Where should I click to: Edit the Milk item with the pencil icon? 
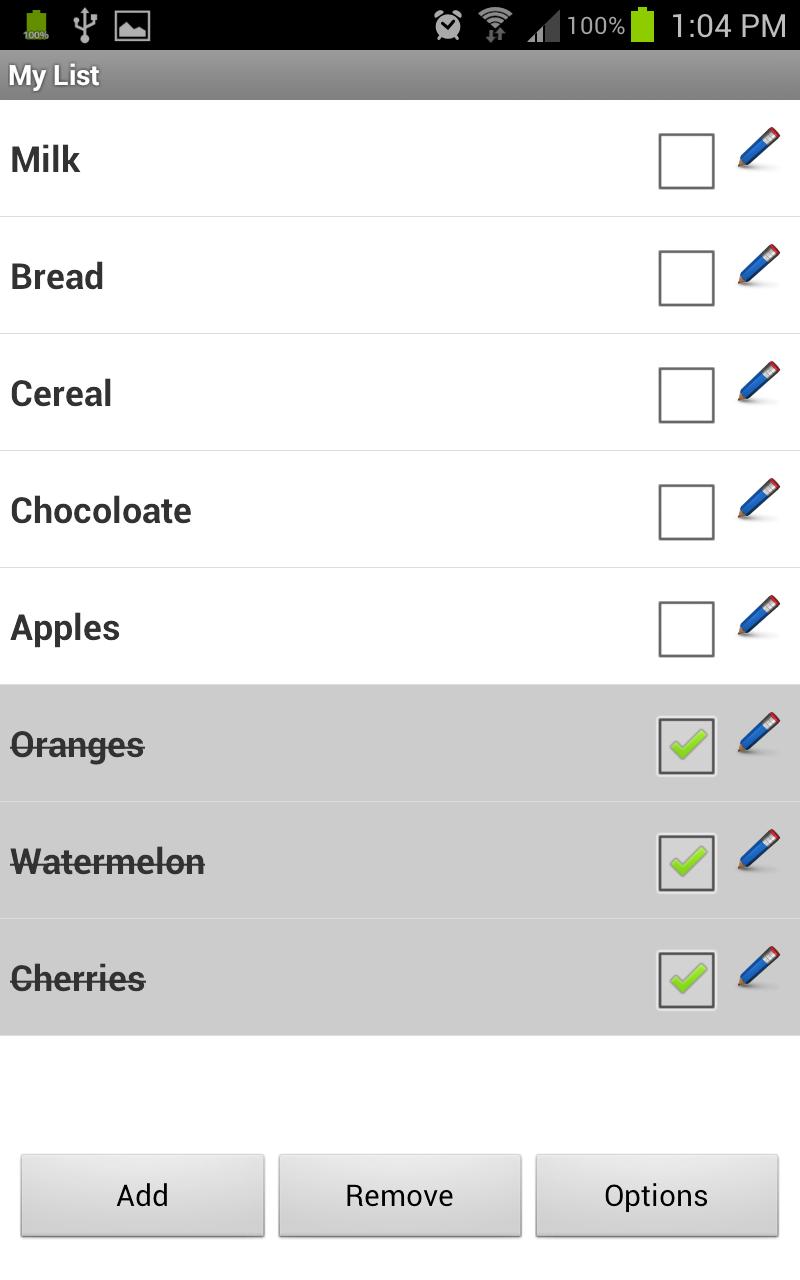[x=757, y=148]
